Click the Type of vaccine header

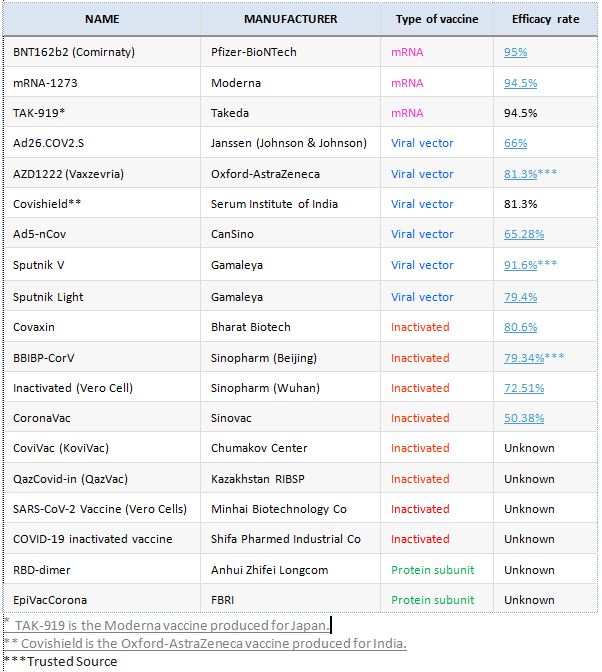pyautogui.click(x=437, y=19)
